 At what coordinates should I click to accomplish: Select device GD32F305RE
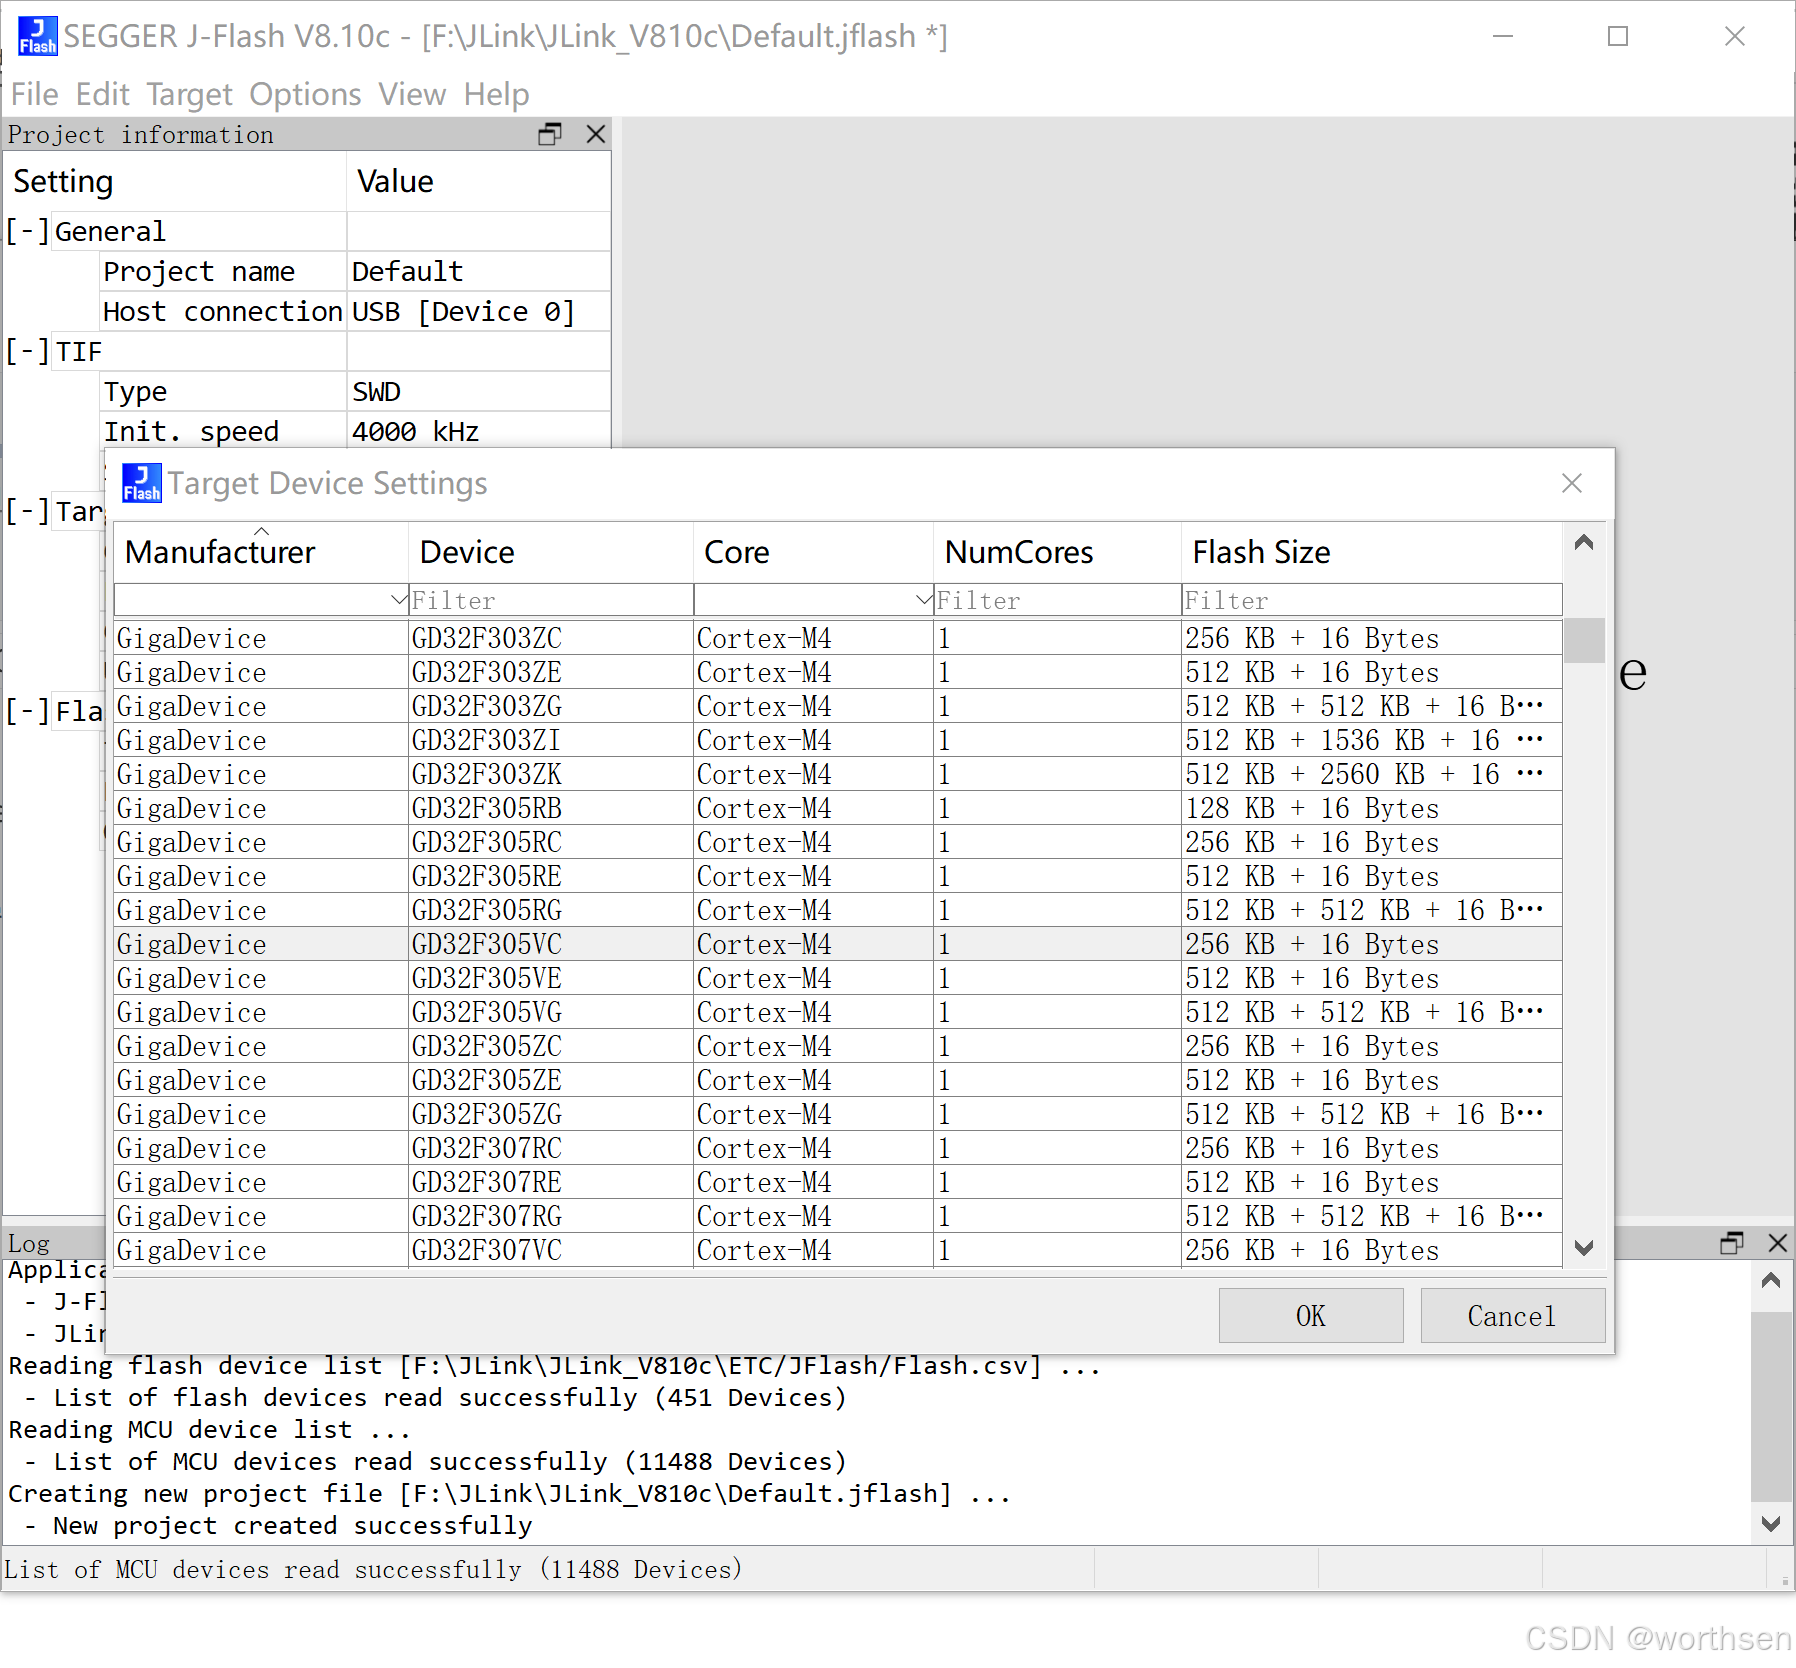click(838, 876)
